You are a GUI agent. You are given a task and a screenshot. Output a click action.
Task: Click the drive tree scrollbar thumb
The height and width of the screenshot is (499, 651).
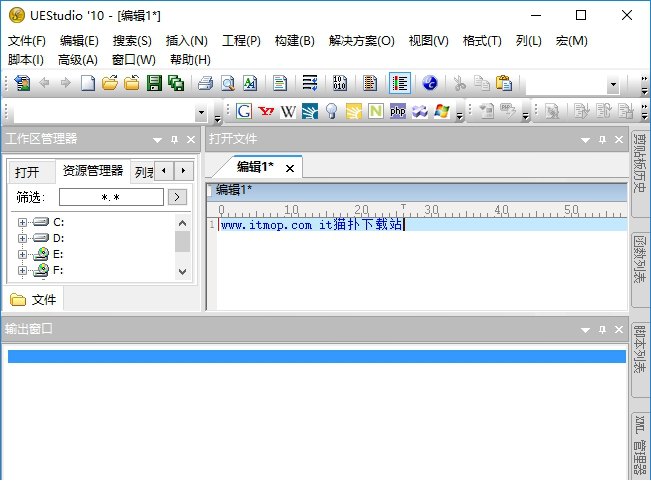(x=182, y=241)
